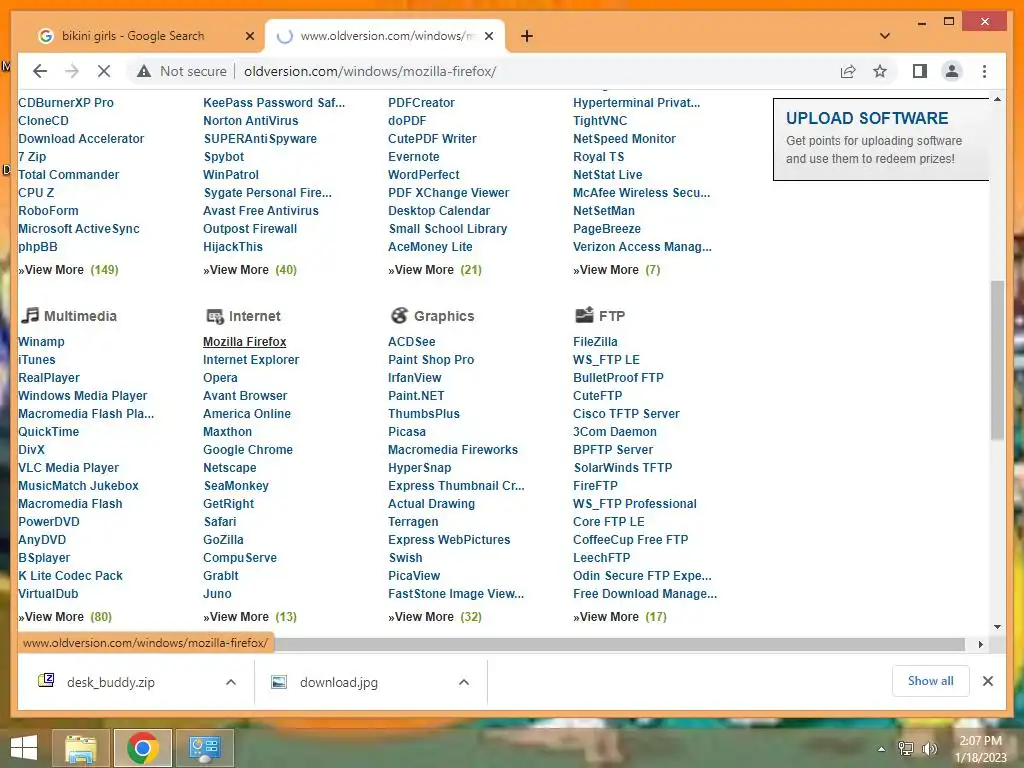Close the bikini girls Google Search tab
The width and height of the screenshot is (1024, 768).
point(249,36)
